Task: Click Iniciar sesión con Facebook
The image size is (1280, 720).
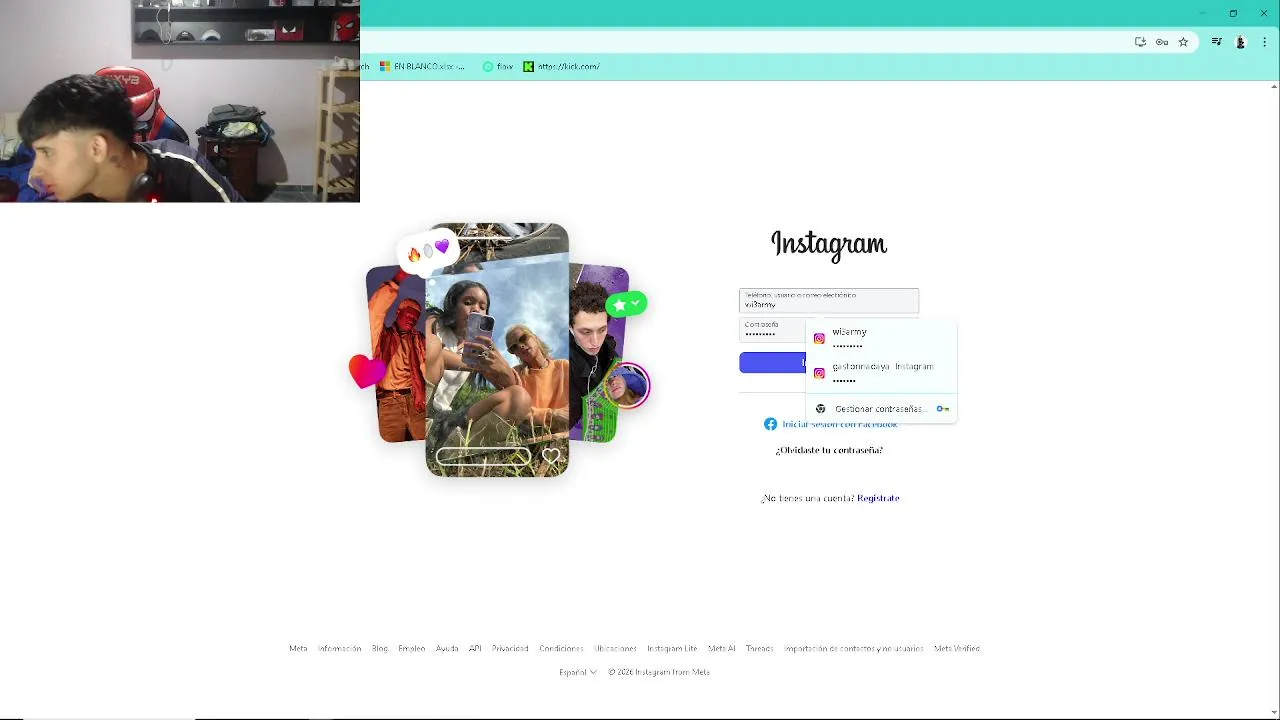Action: tap(830, 424)
